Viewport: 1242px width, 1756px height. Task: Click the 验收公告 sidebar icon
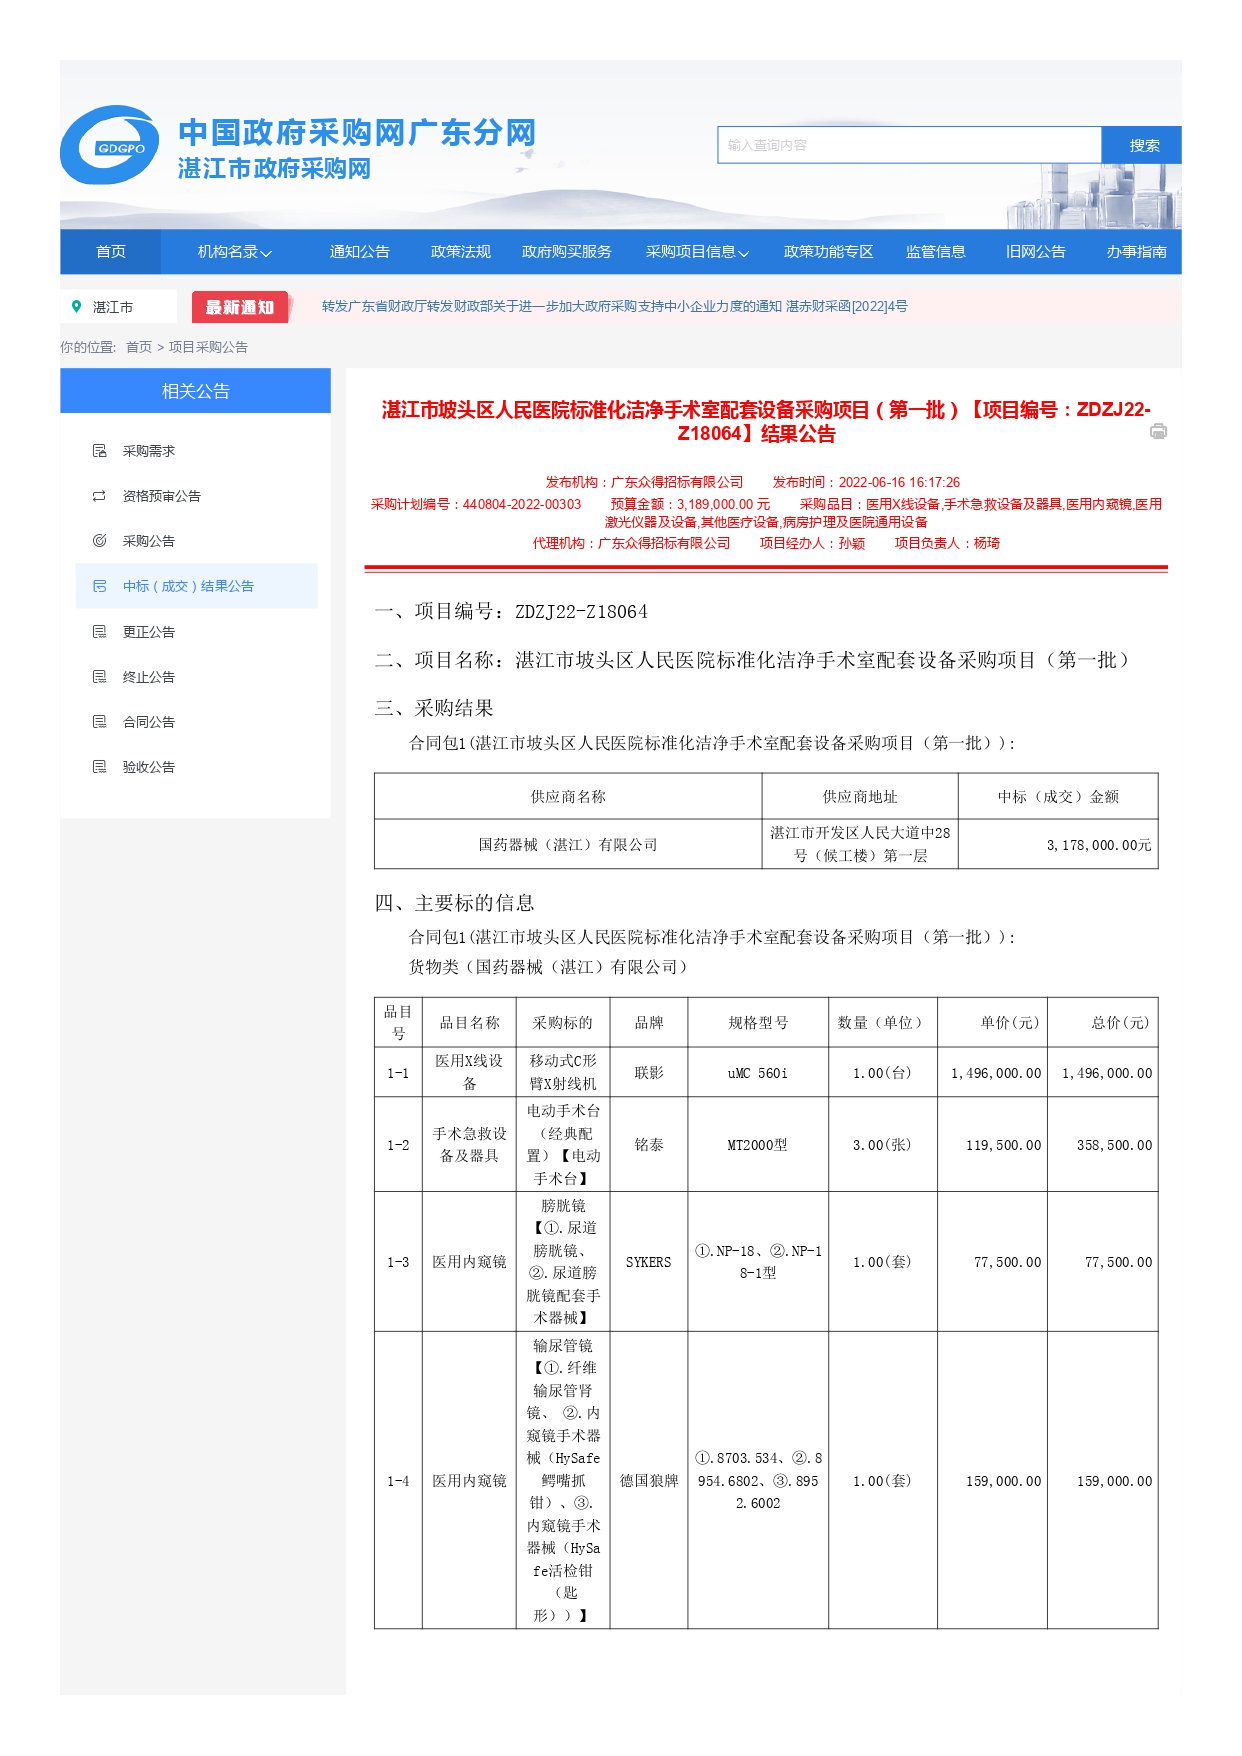(x=100, y=767)
